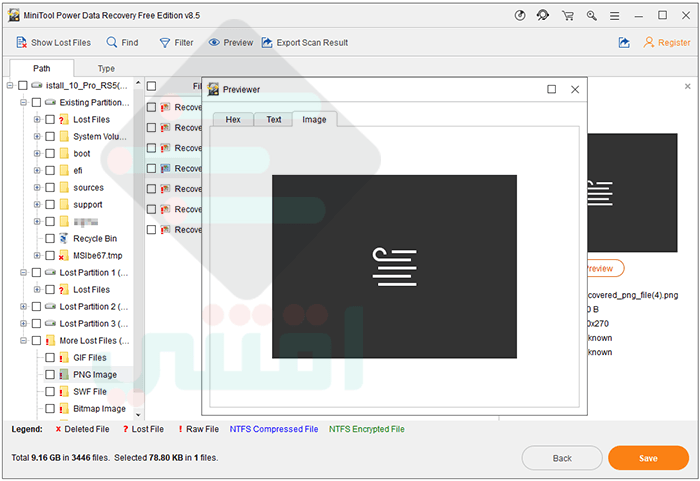Check the System Volume folder checkbox
The height and width of the screenshot is (481, 700).
[50, 137]
